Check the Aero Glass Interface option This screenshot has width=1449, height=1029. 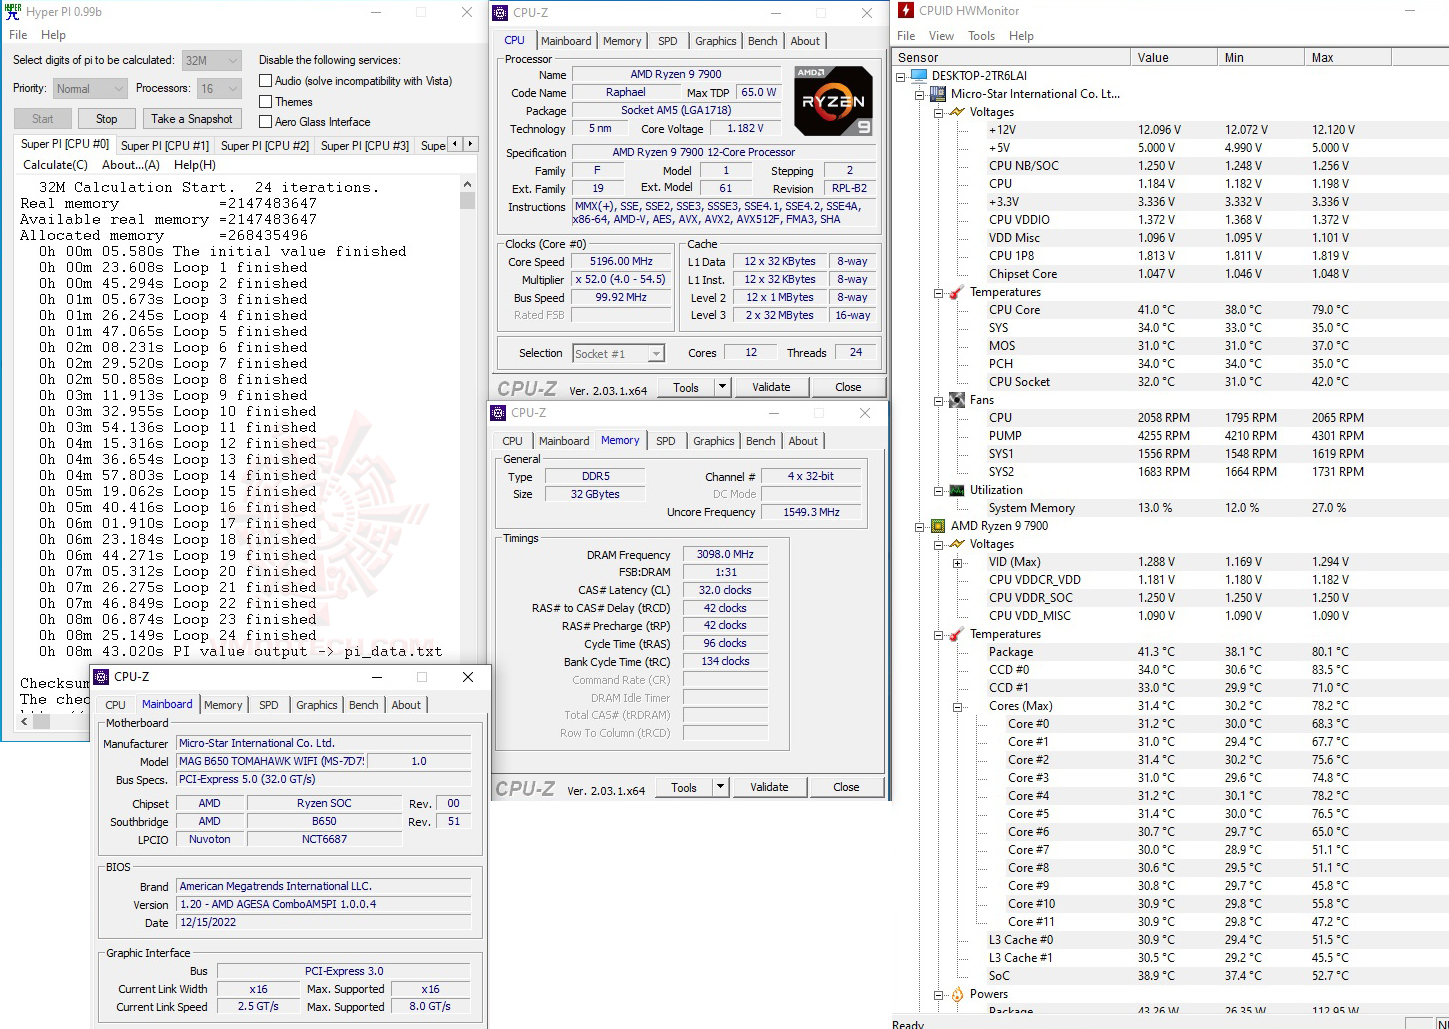[266, 122]
